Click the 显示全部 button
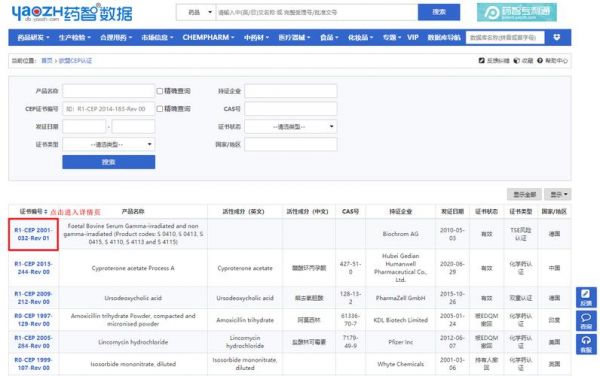Viewport: 600px width, 376px height. 524,195
